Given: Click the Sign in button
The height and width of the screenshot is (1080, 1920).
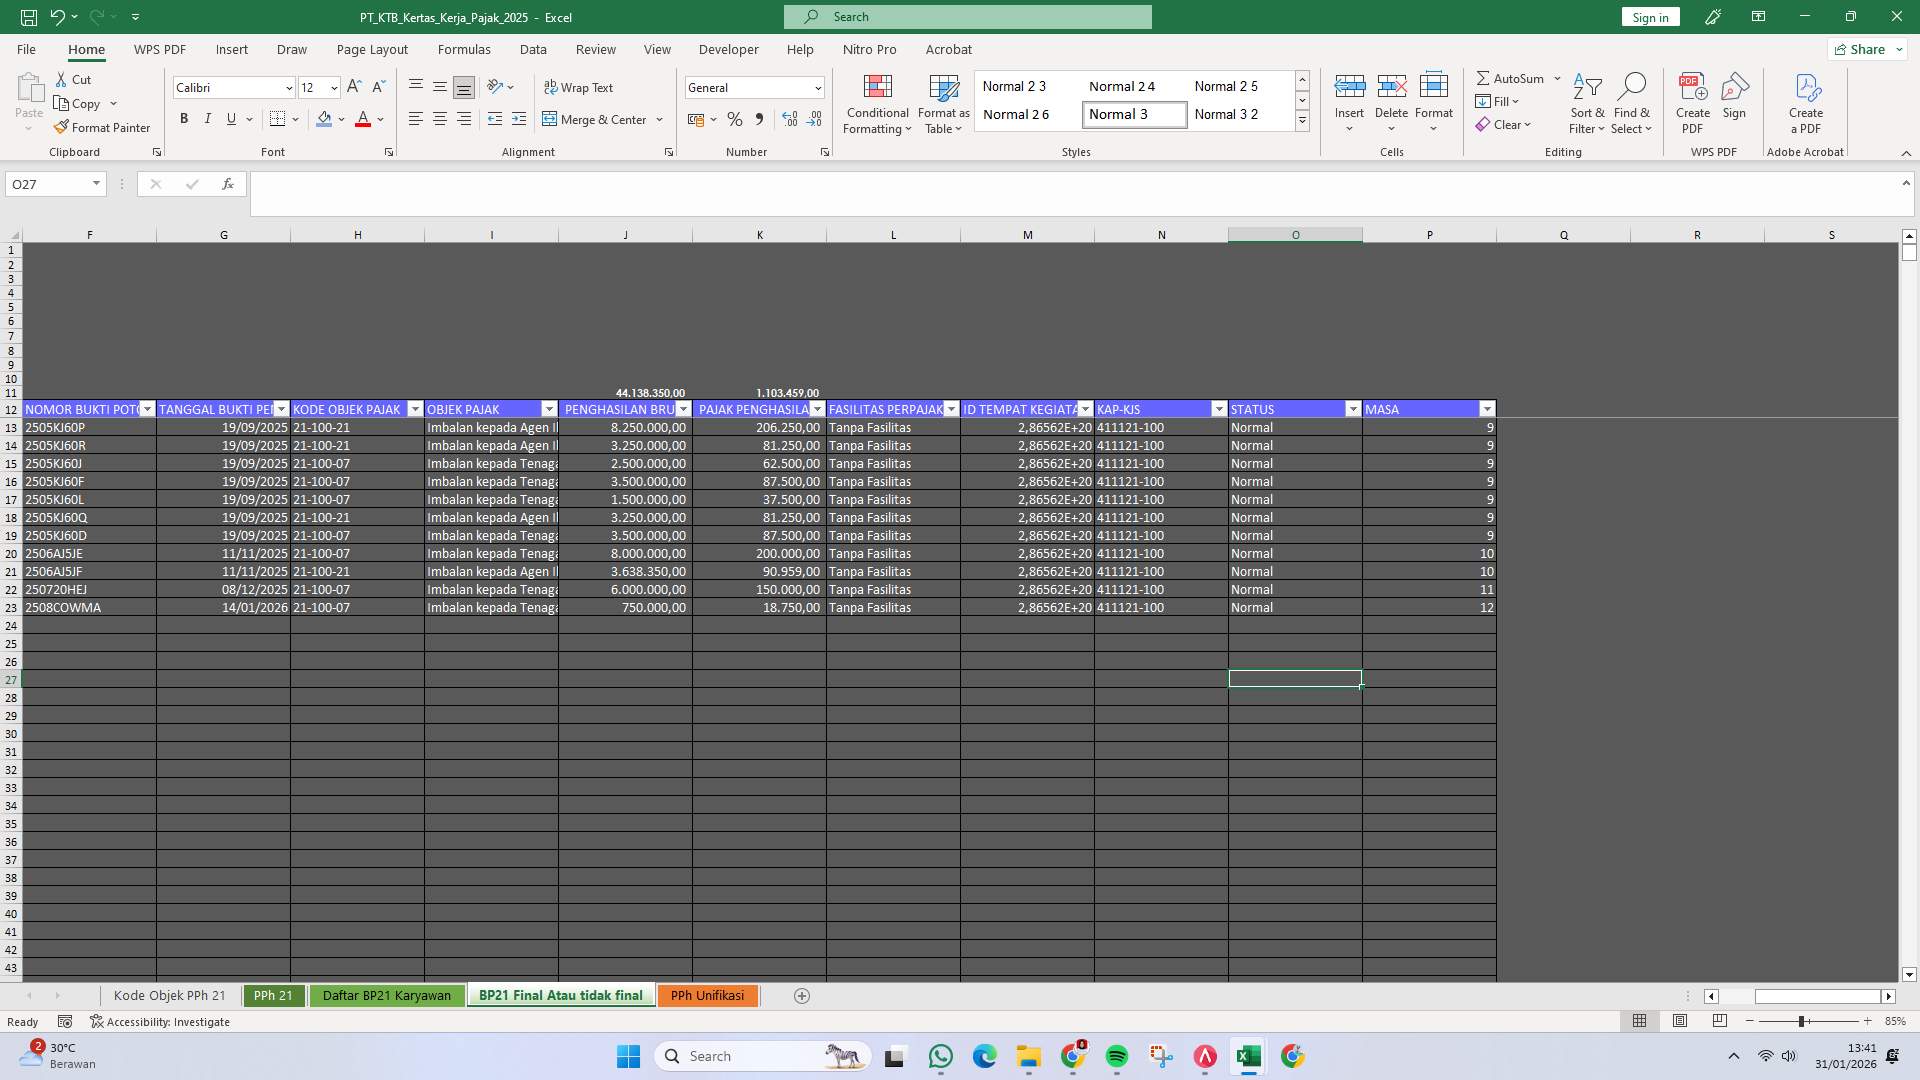Looking at the screenshot, I should coord(1649,17).
